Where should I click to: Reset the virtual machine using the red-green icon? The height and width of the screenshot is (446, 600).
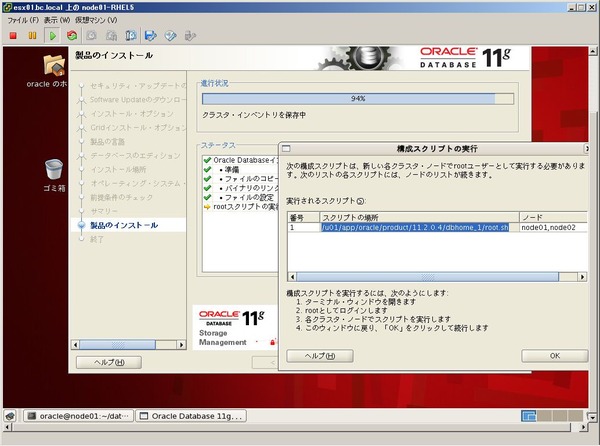pyautogui.click(x=72, y=36)
